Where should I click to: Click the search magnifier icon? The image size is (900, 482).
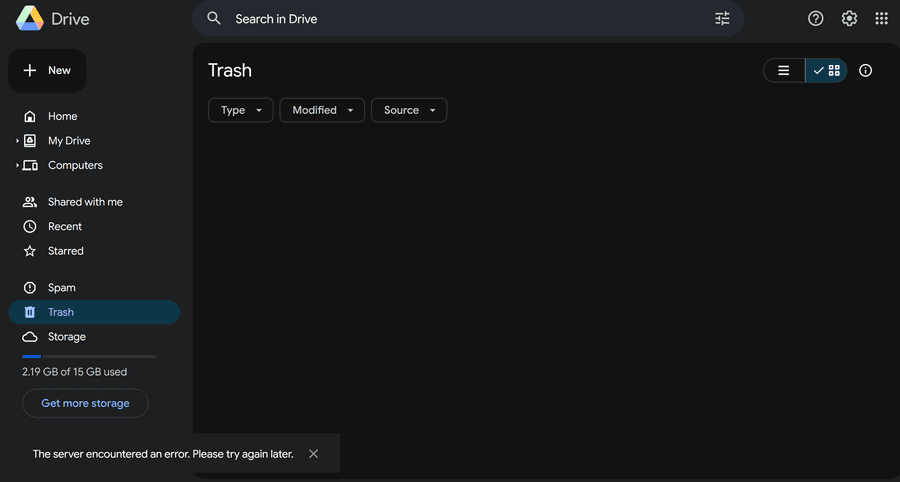pos(214,19)
